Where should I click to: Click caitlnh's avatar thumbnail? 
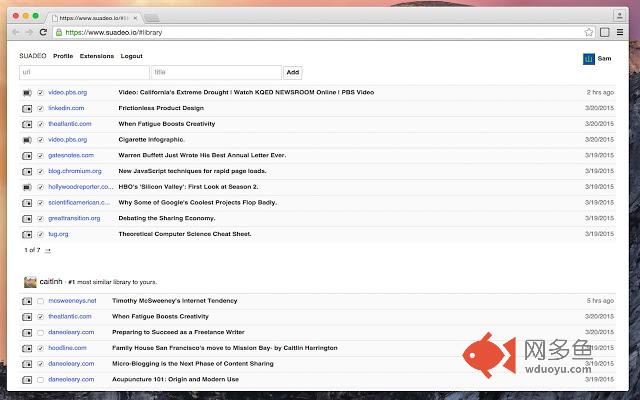point(30,282)
